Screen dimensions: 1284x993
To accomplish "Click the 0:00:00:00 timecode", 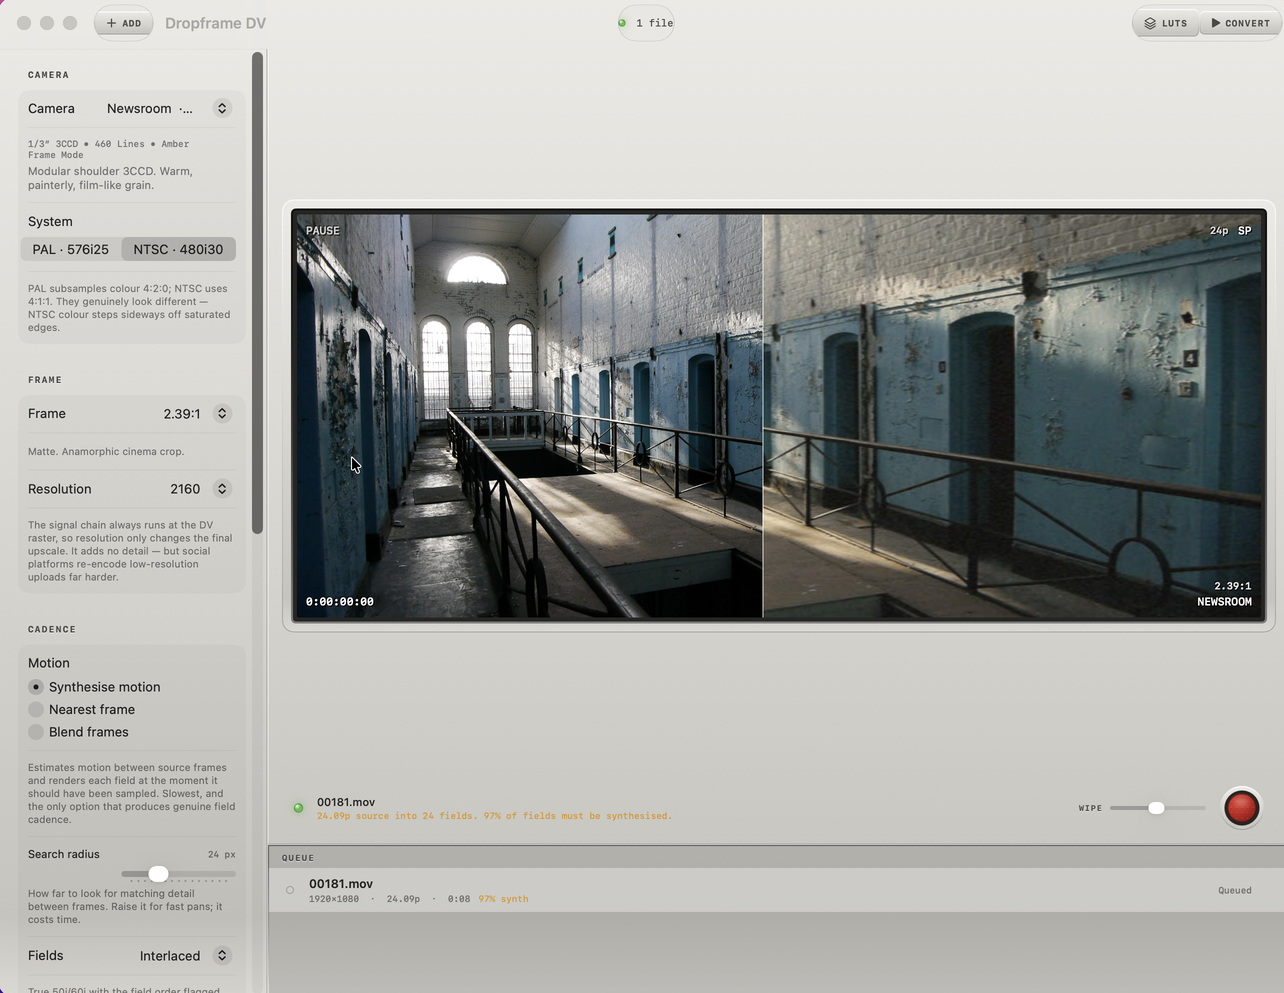I will (x=340, y=602).
